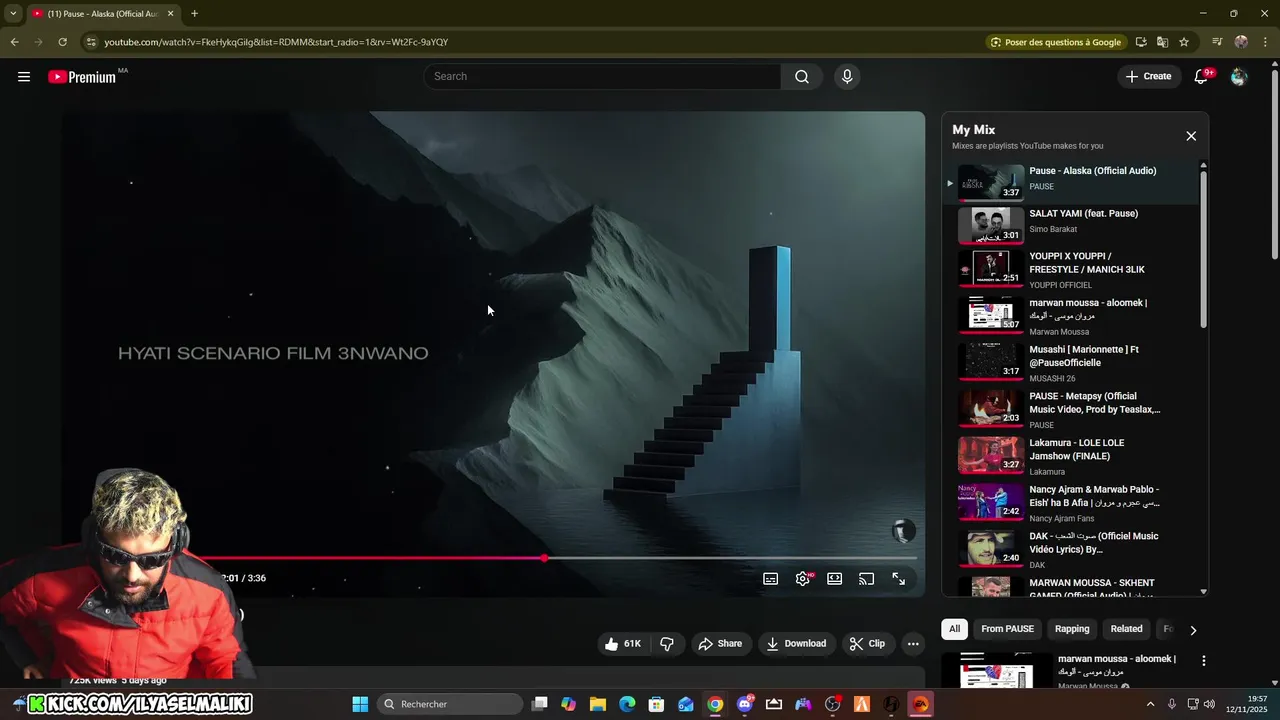Screen dimensions: 1280x720
Task: Switch to theater mode
Action: (835, 579)
